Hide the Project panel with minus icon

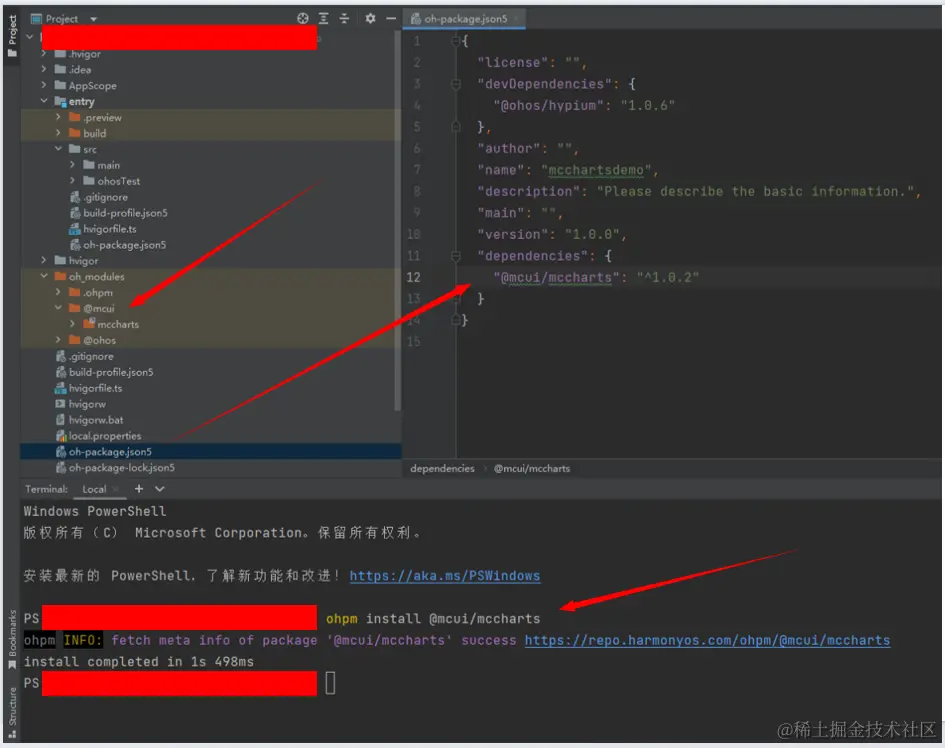tap(391, 19)
